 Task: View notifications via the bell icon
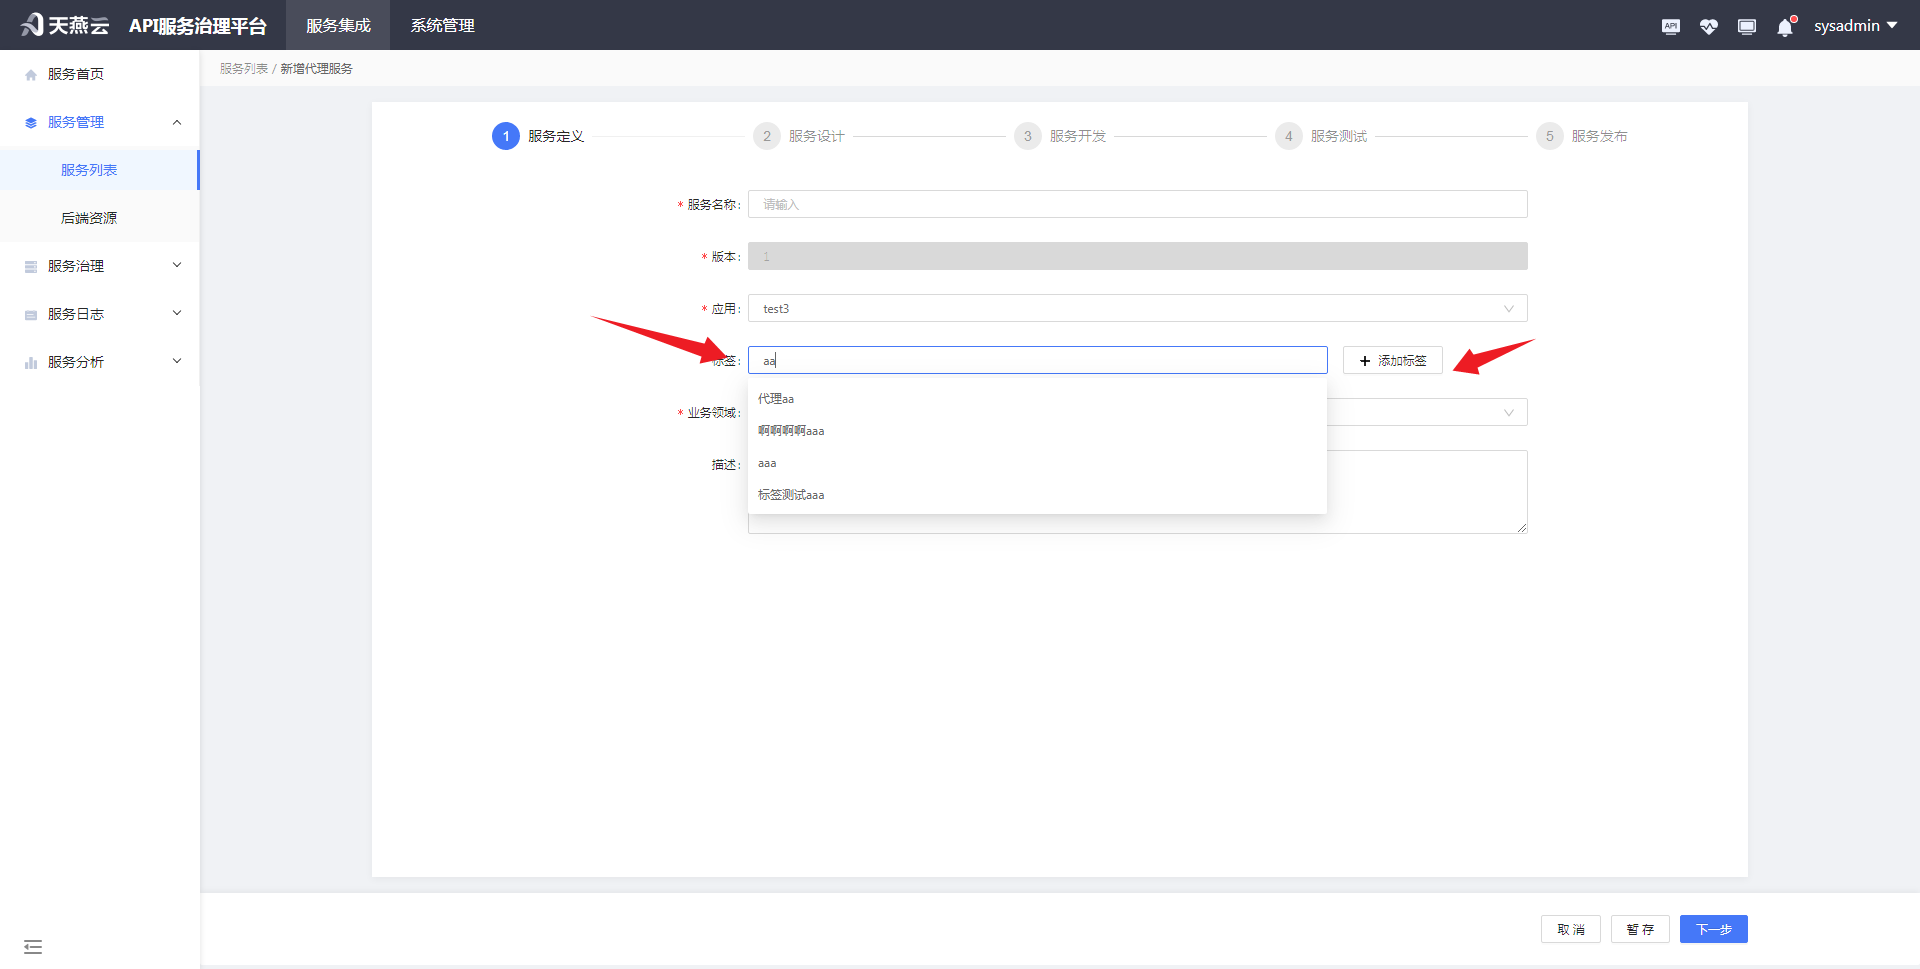tap(1784, 27)
